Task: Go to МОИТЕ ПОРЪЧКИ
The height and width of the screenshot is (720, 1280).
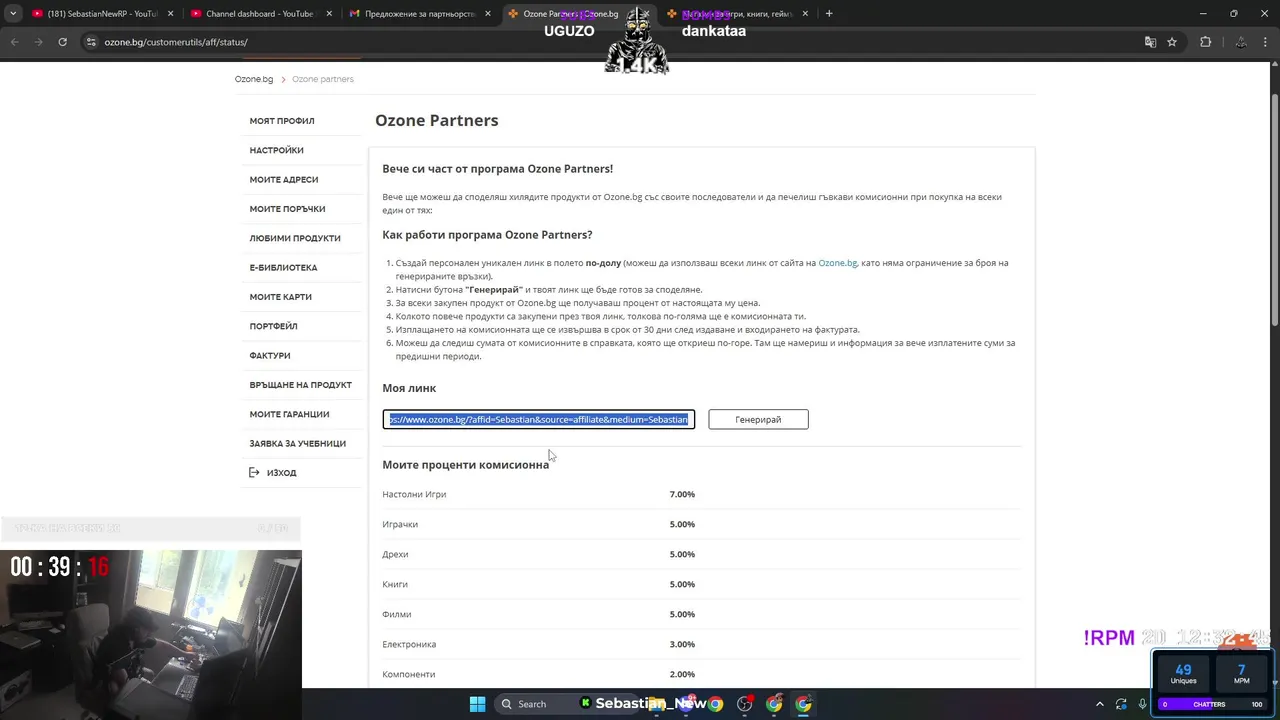Action: (287, 209)
